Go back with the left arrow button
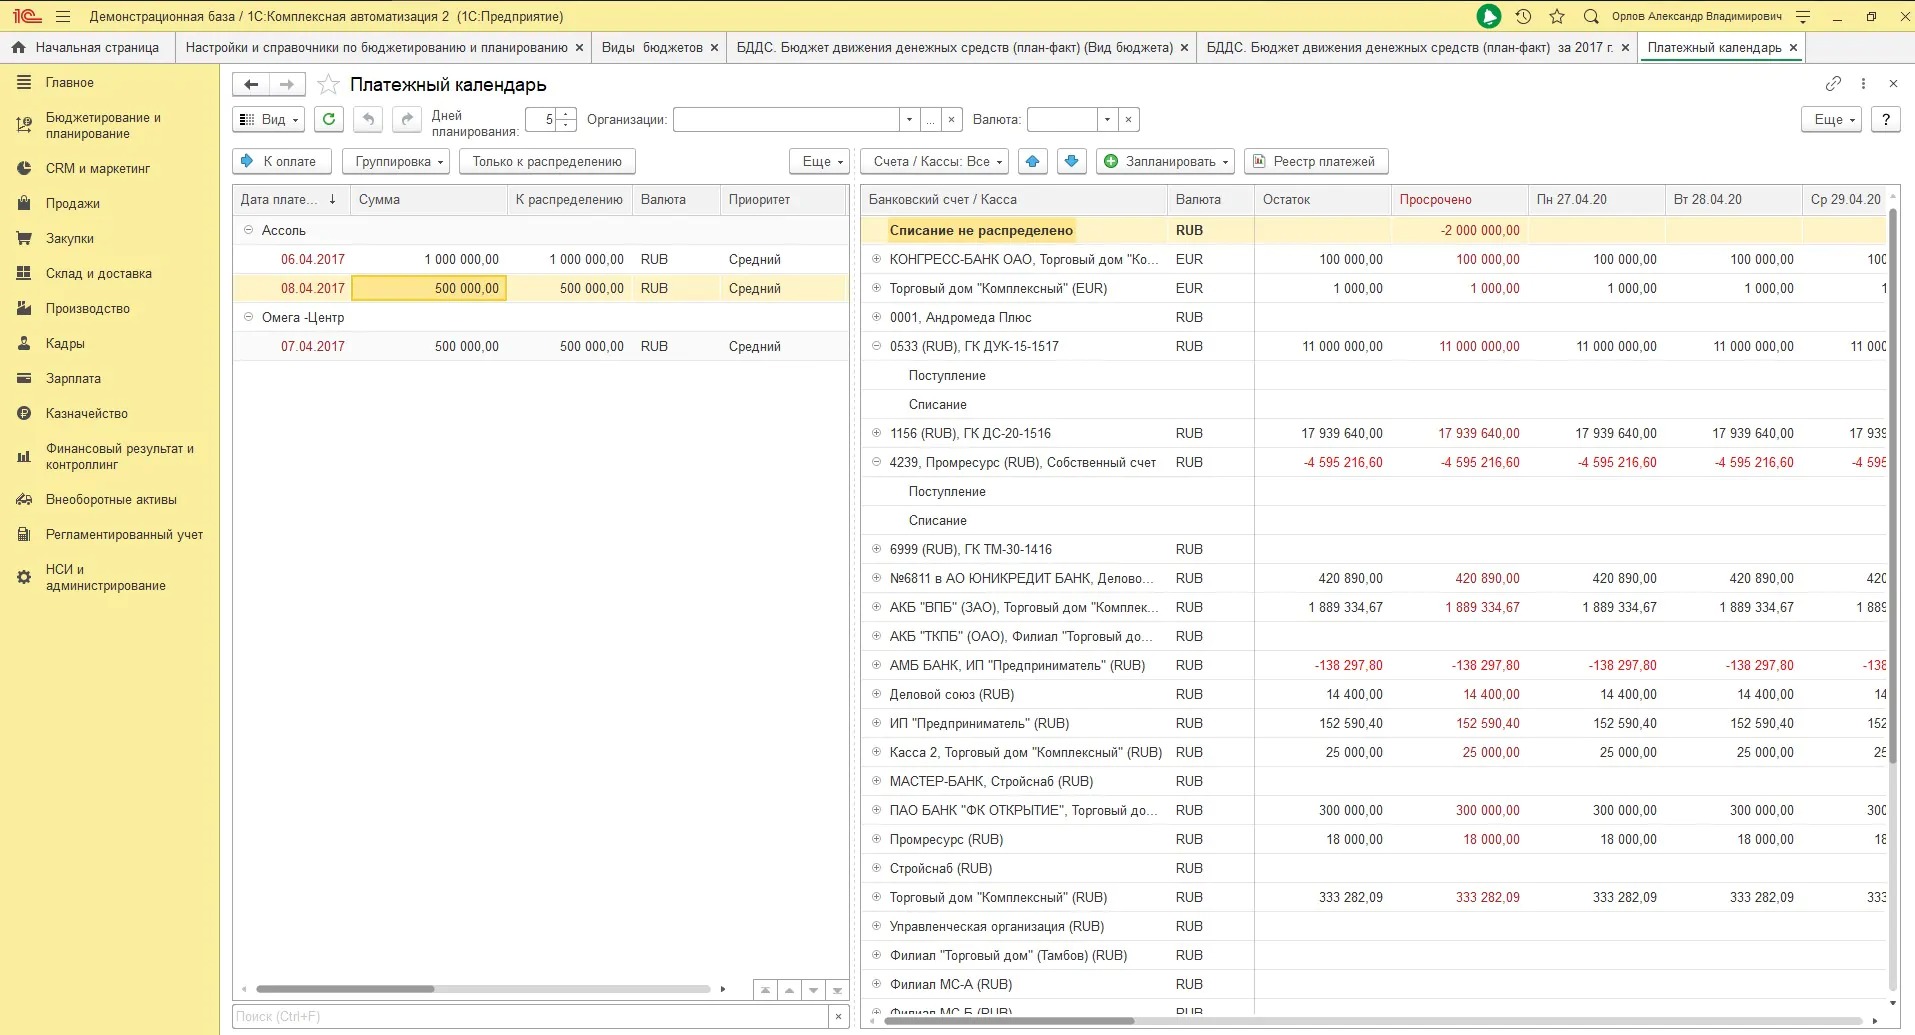The image size is (1915, 1035). tap(251, 85)
